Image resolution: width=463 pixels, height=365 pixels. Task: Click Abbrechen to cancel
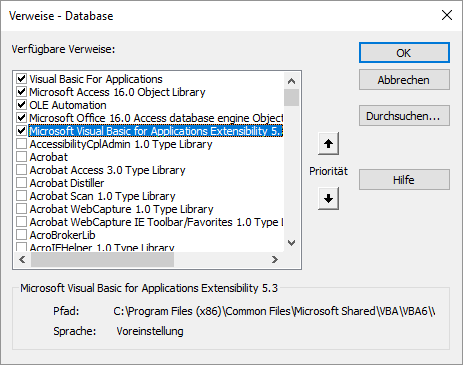(x=404, y=80)
